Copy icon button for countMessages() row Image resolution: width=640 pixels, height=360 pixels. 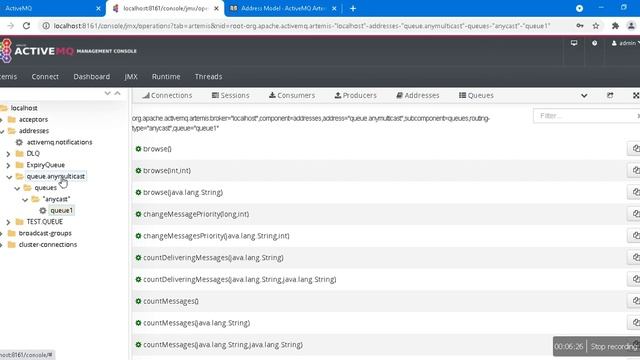(635, 301)
